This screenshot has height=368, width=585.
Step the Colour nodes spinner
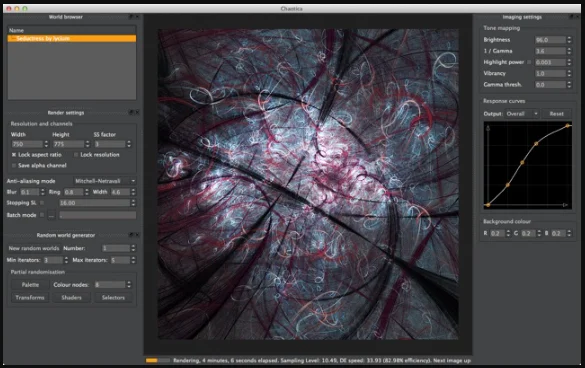coord(129,285)
